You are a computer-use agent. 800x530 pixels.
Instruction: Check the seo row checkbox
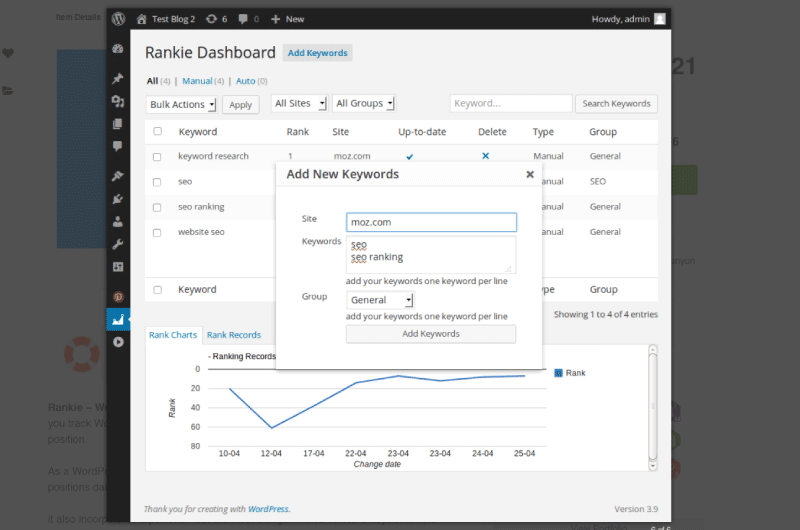(157, 182)
